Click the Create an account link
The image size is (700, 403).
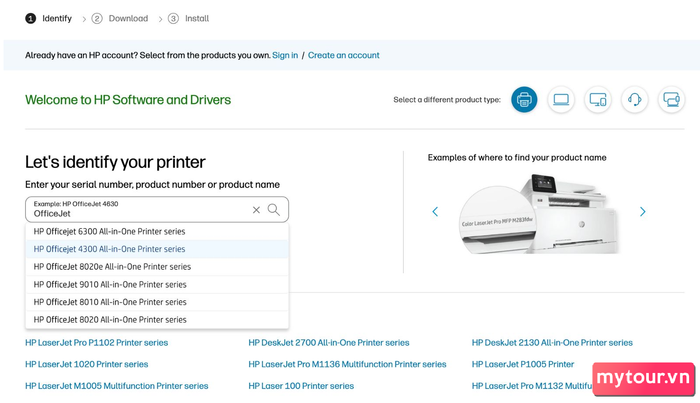[343, 55]
